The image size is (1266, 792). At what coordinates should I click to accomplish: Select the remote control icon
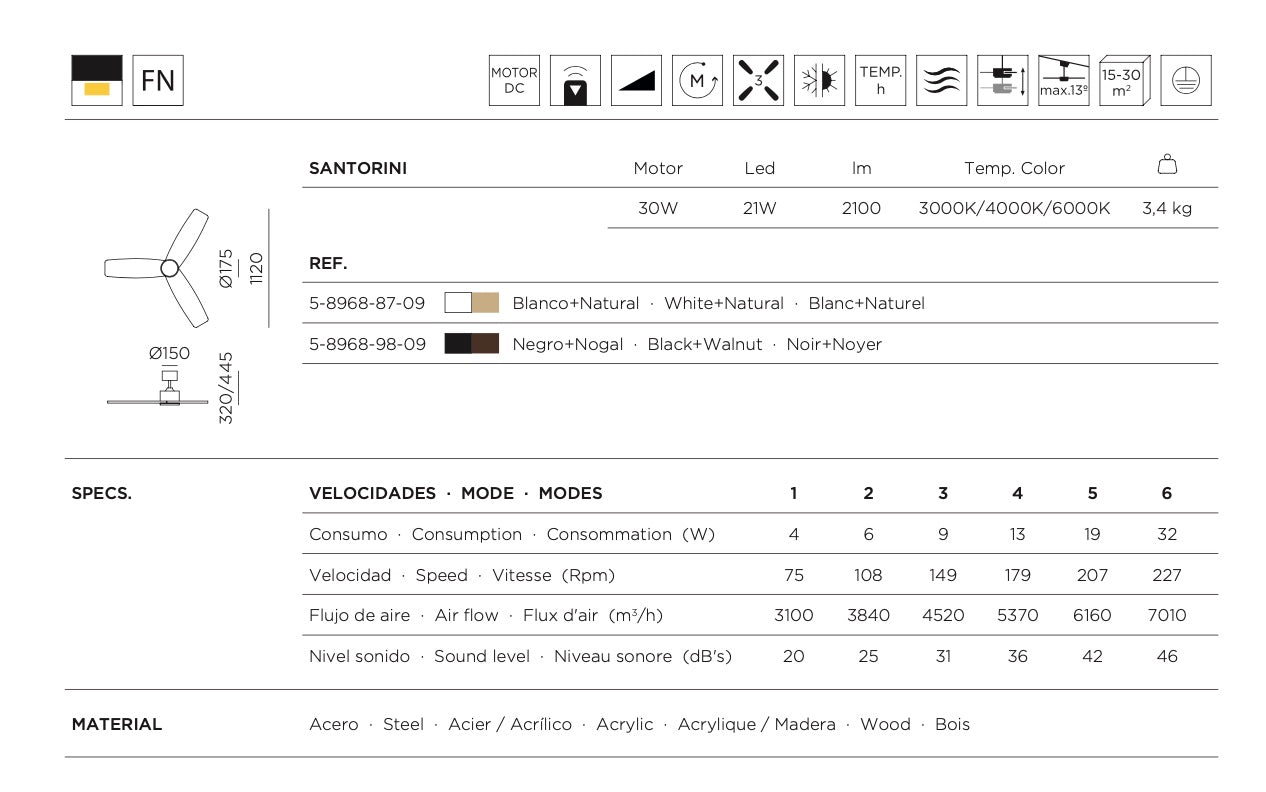575,81
